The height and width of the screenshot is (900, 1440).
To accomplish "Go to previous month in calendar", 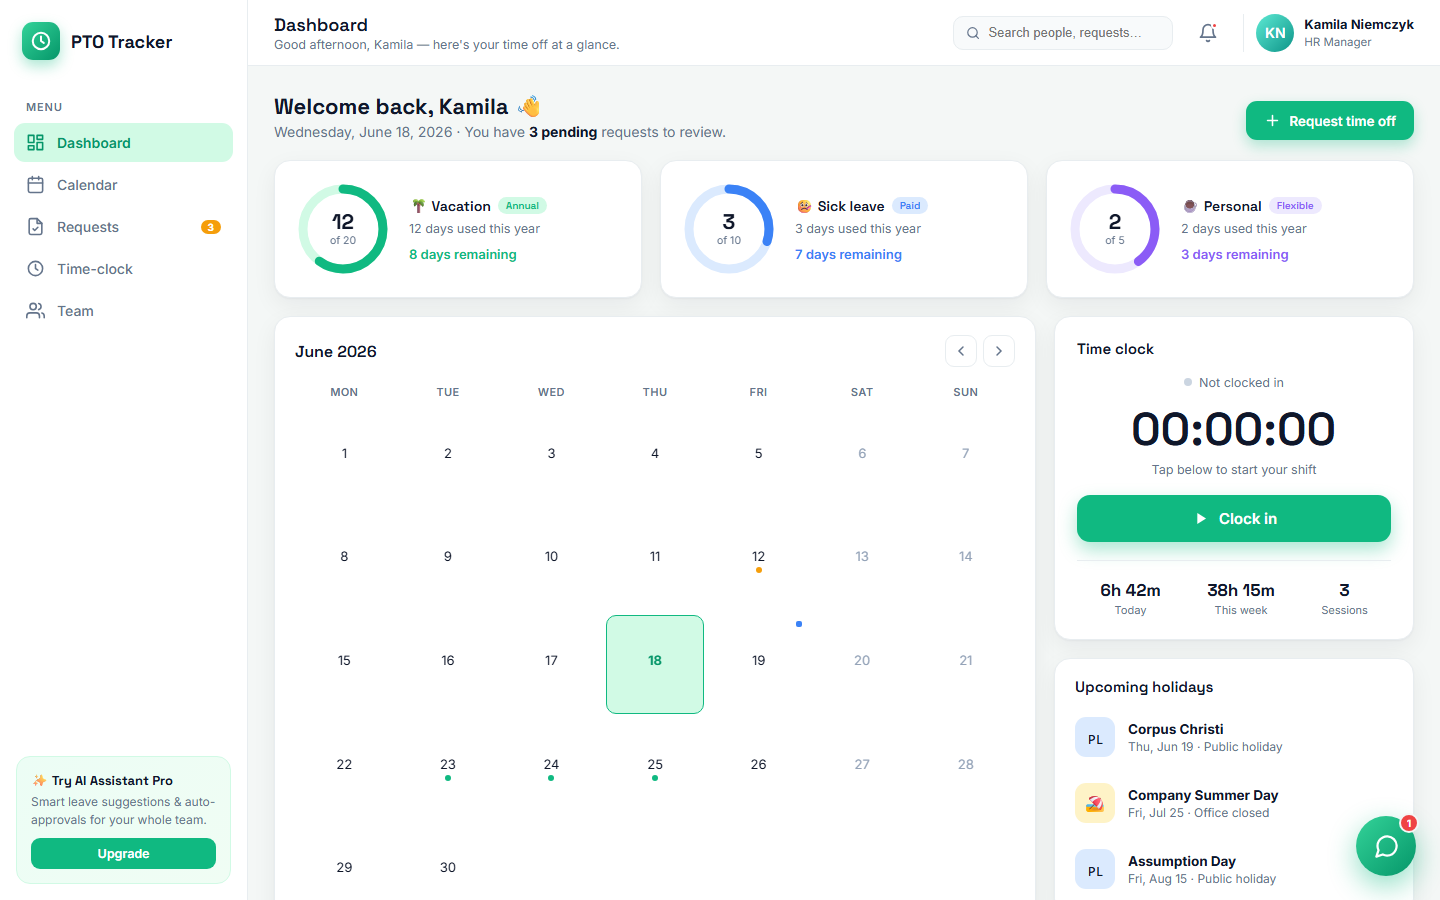I will 961,351.
